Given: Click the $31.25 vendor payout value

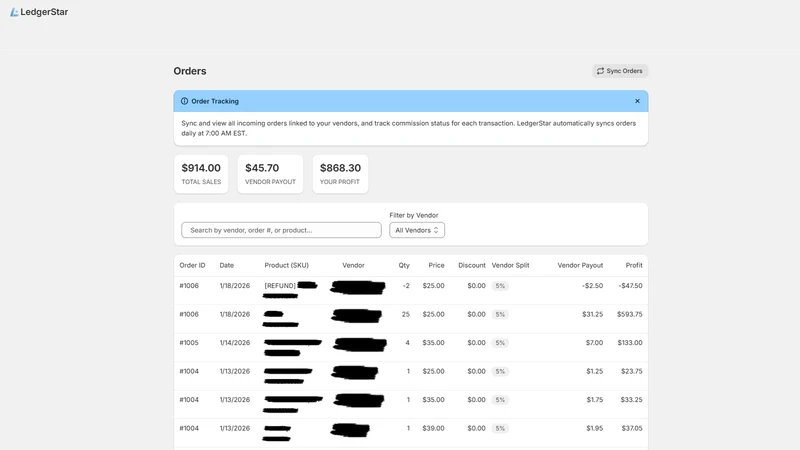Looking at the screenshot, I should click(x=592, y=314).
